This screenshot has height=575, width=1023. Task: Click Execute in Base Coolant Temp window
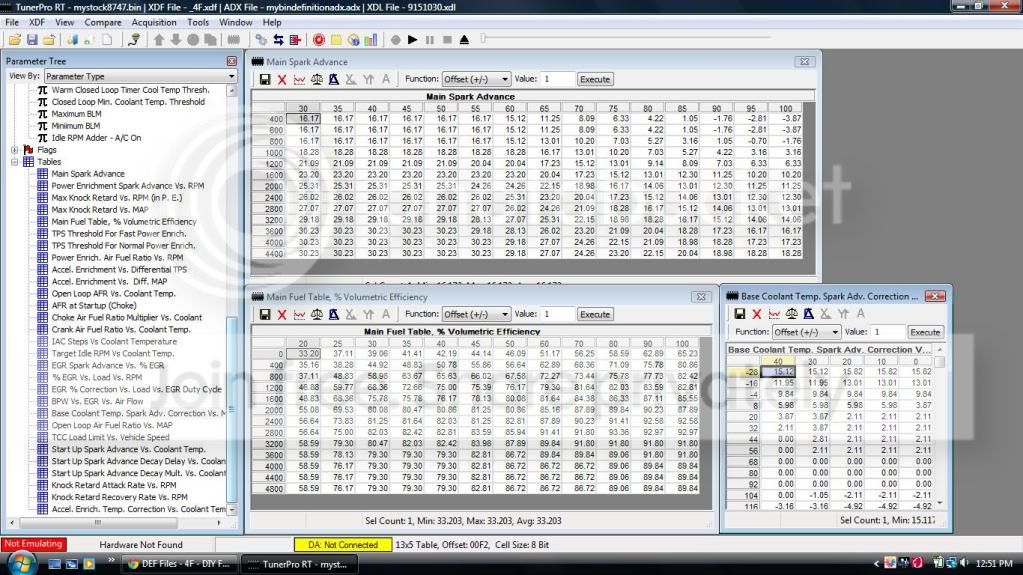pos(925,332)
